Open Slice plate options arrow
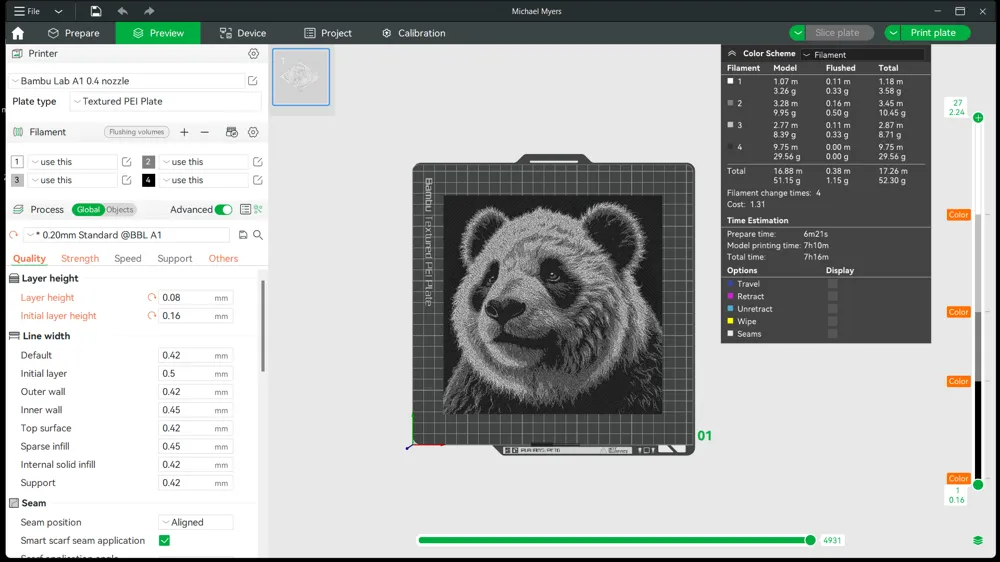This screenshot has width=1000, height=562. [797, 33]
